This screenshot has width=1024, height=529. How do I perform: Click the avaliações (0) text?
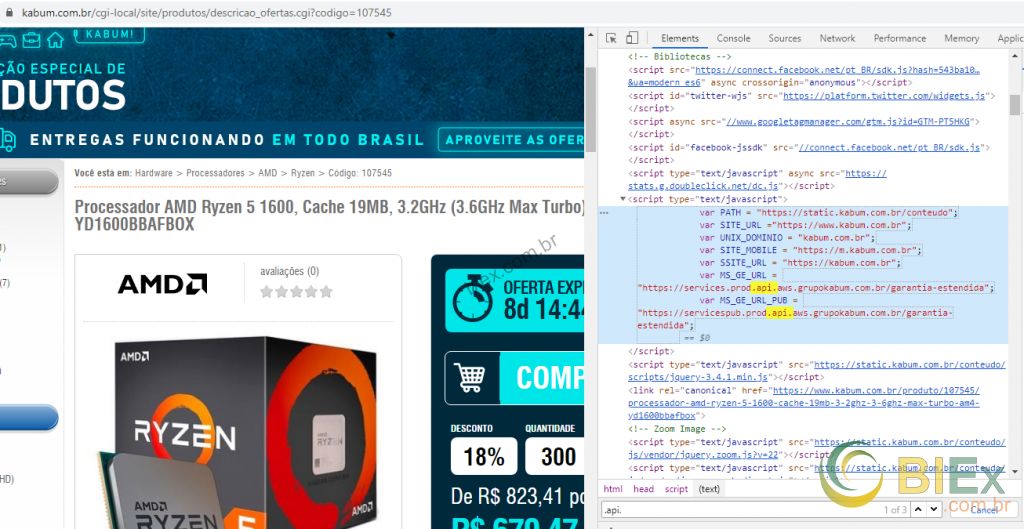(x=289, y=271)
